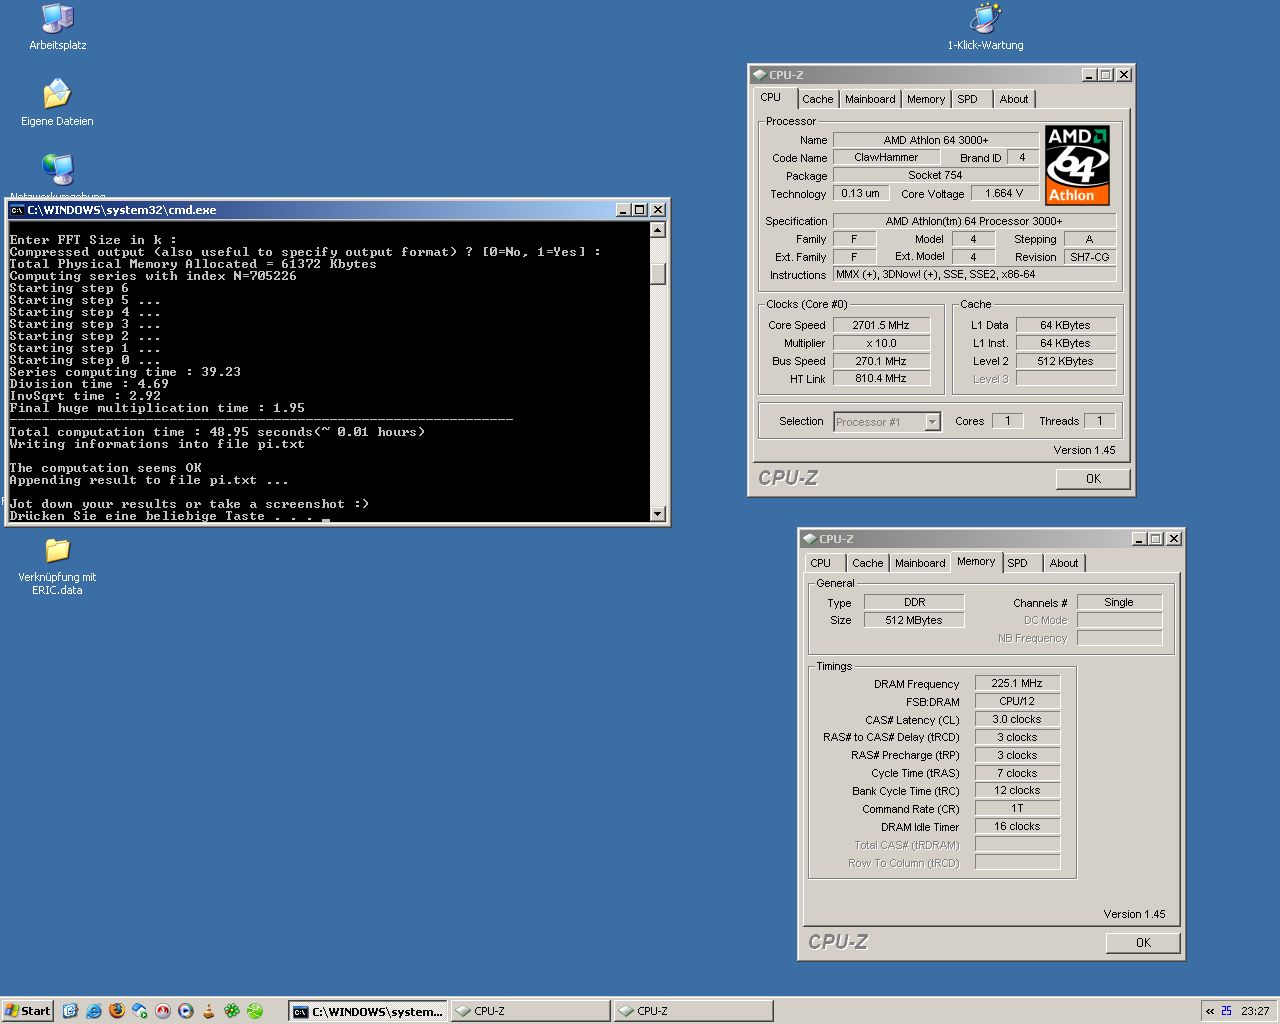
Task: Activate the first CPU-Z taskbar button
Action: point(530,1011)
